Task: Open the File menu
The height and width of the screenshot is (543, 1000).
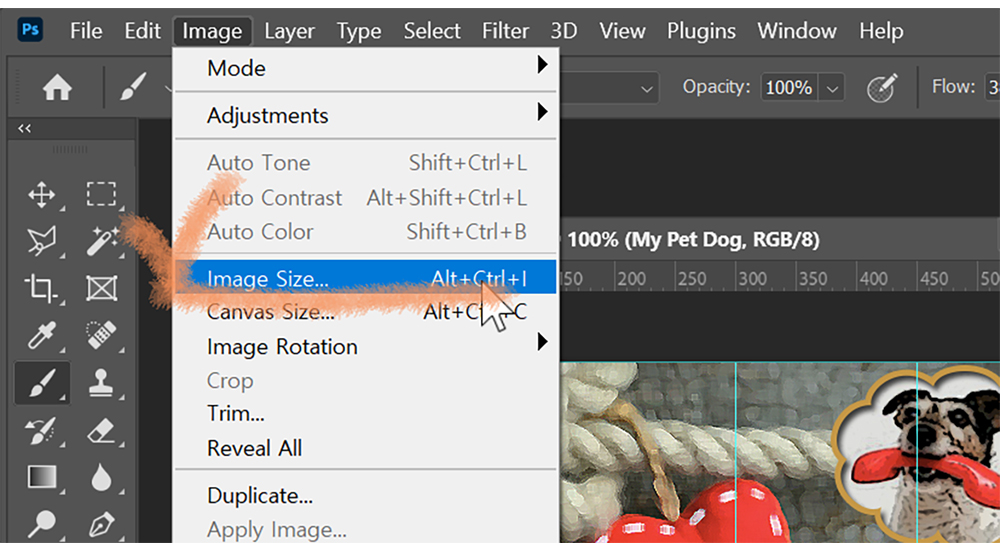Action: (x=86, y=31)
